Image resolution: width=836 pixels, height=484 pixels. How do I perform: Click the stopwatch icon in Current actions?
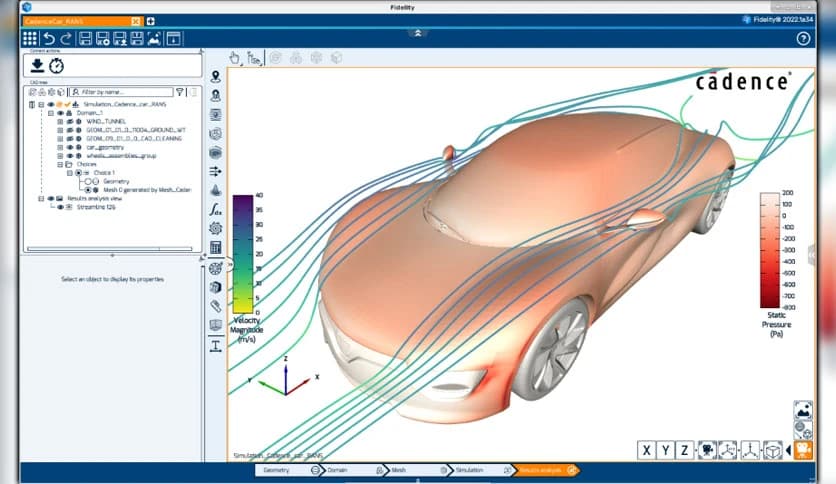point(56,66)
